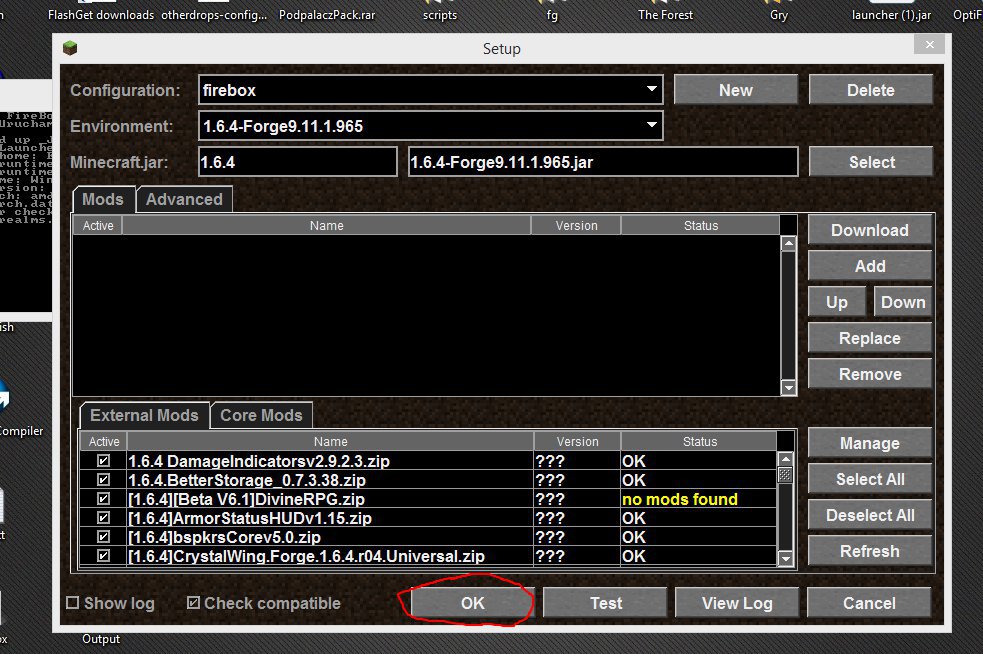
Task: Click the Up button
Action: coord(837,302)
